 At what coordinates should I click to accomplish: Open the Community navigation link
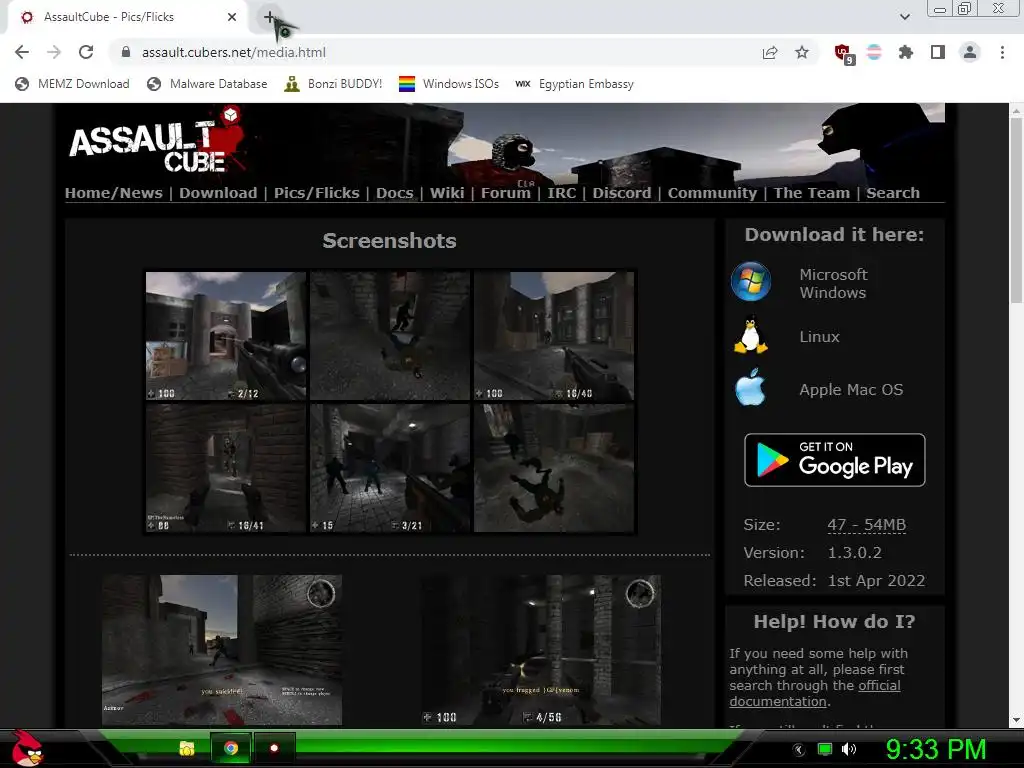(712, 193)
